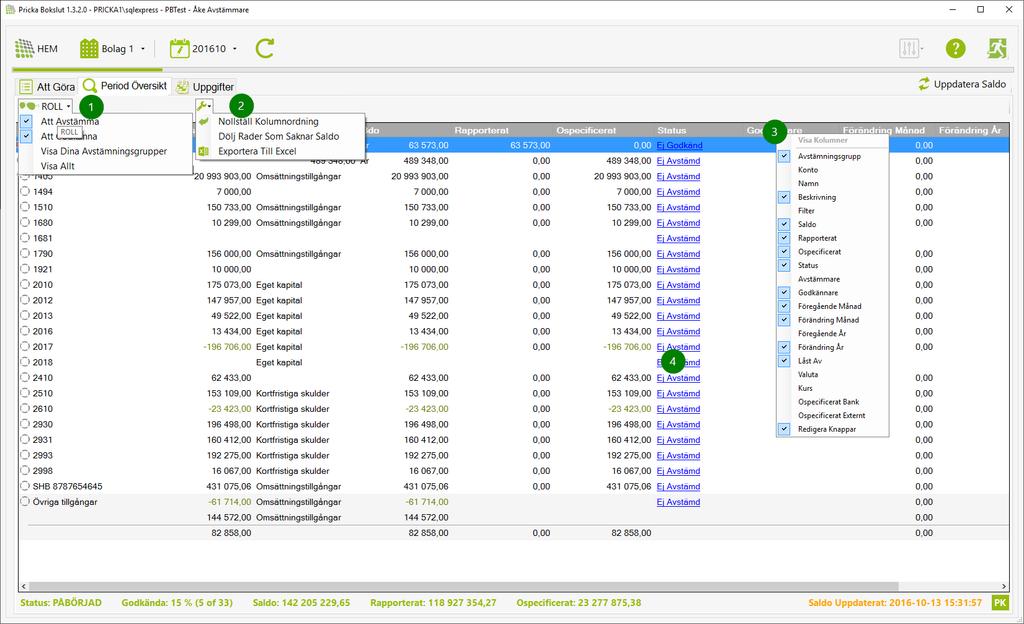Enable the Avstämmare column

click(819, 279)
